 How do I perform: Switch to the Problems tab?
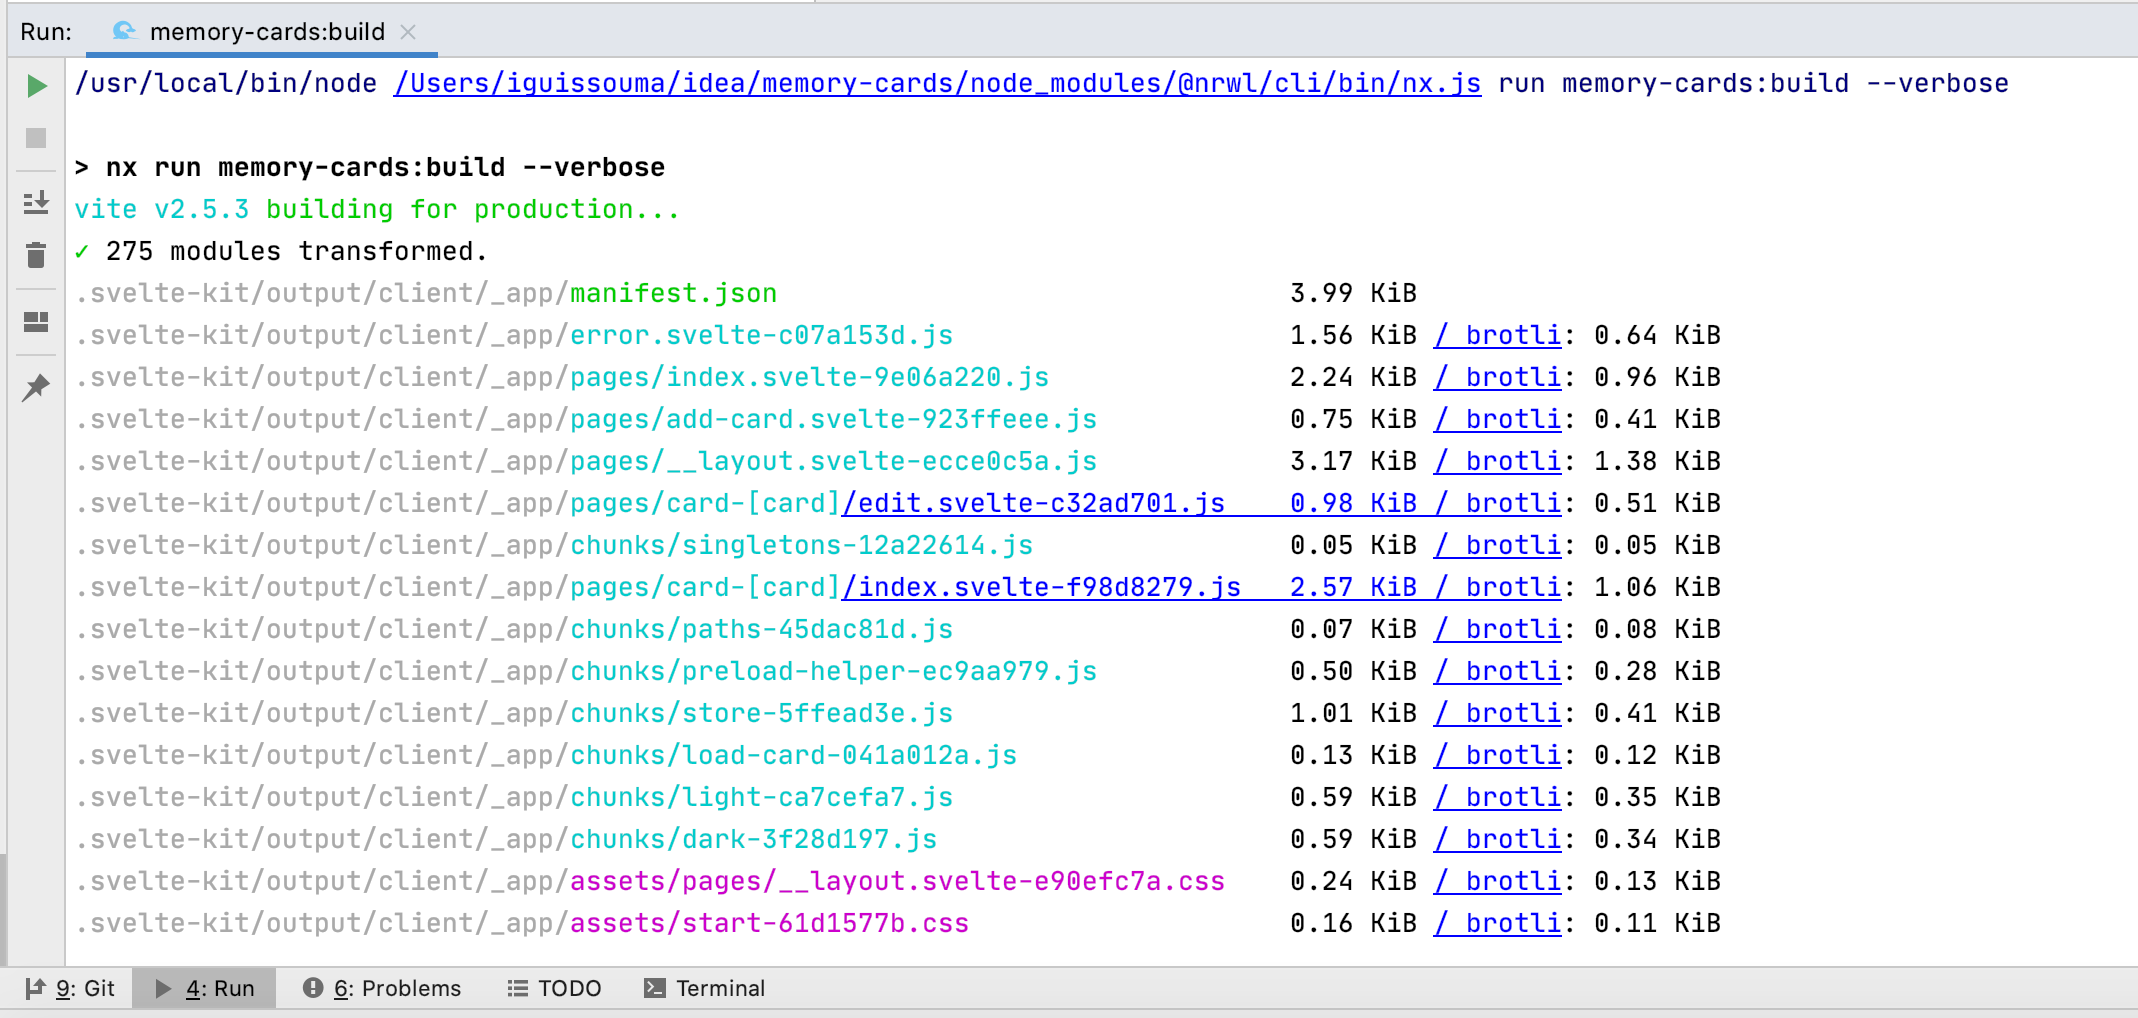point(399,988)
